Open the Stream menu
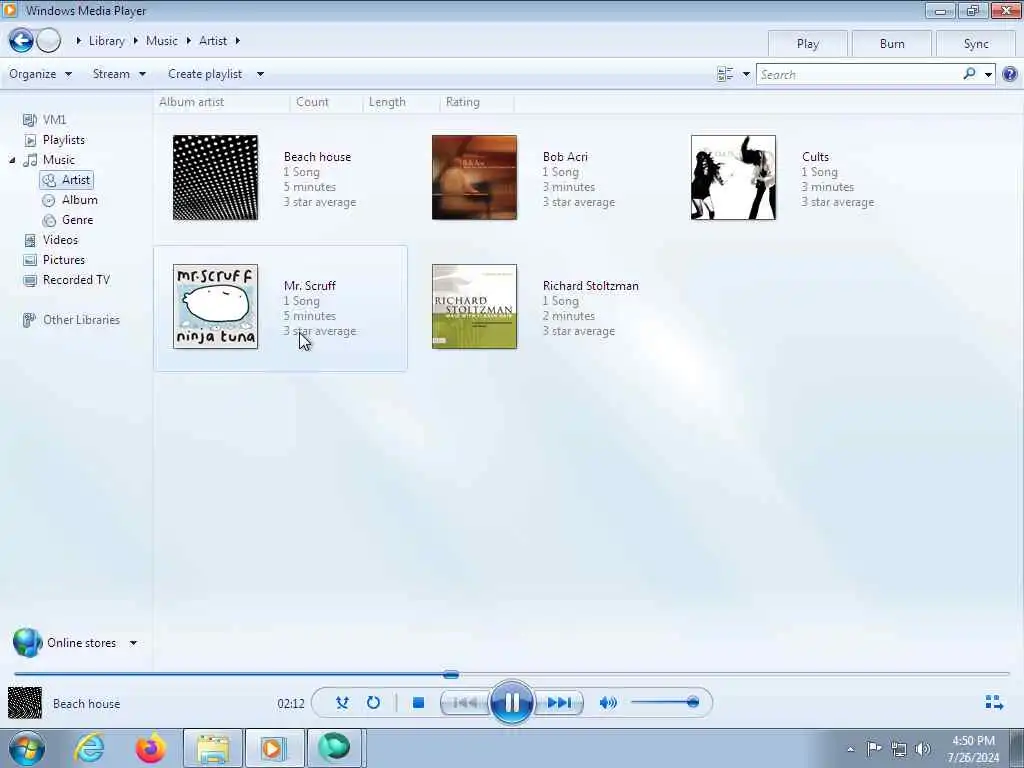Viewport: 1024px width, 768px height. [119, 74]
